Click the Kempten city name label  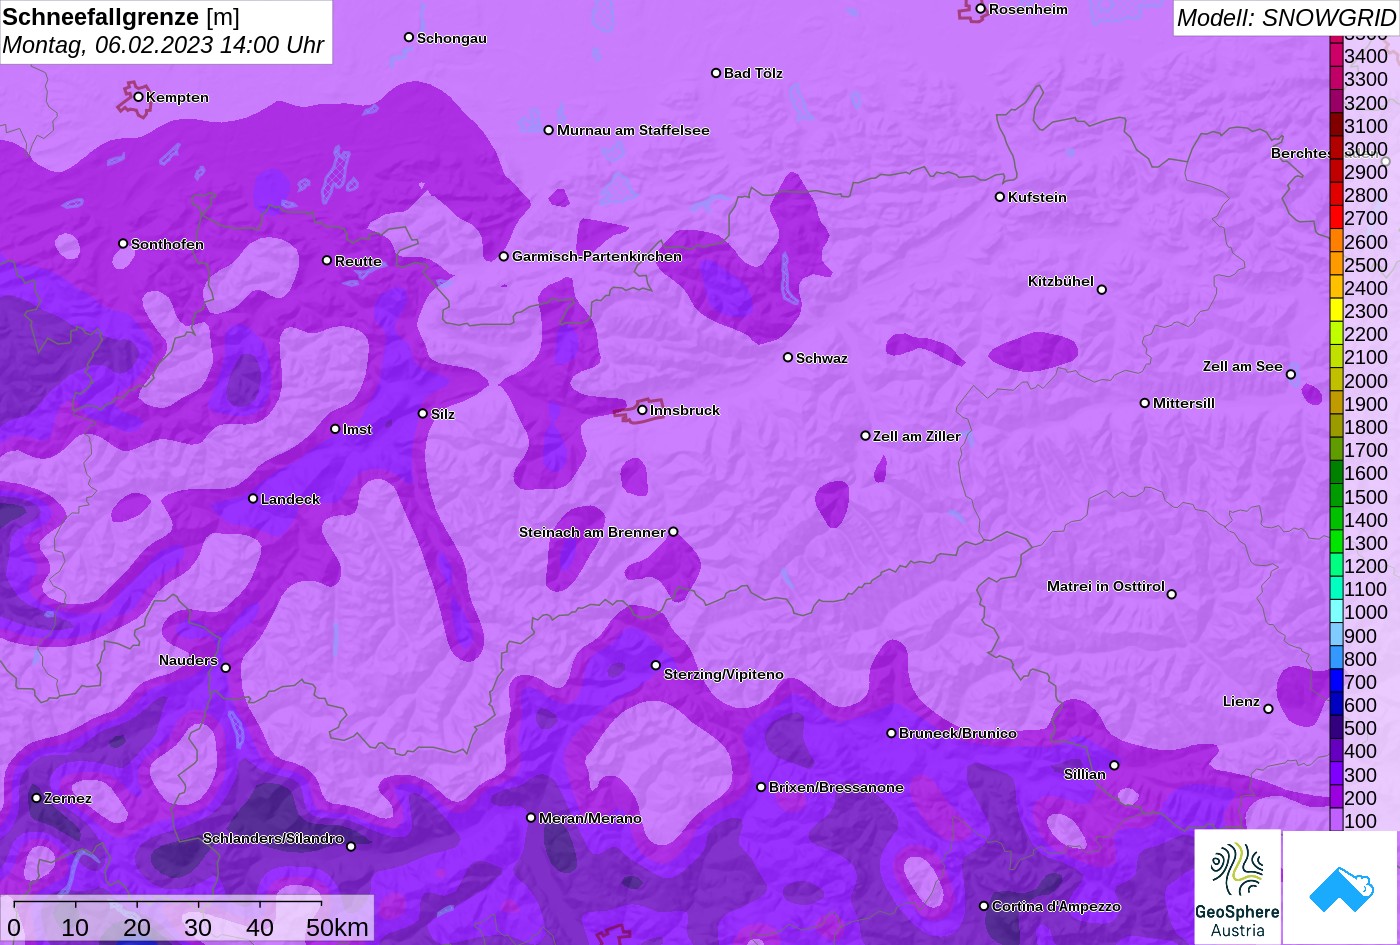pos(177,97)
